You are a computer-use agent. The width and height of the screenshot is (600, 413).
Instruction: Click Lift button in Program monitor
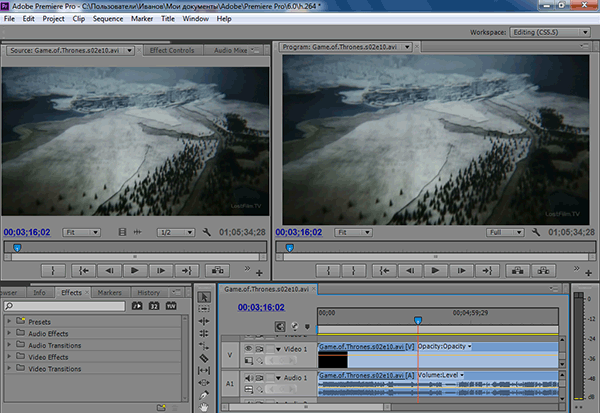point(517,271)
